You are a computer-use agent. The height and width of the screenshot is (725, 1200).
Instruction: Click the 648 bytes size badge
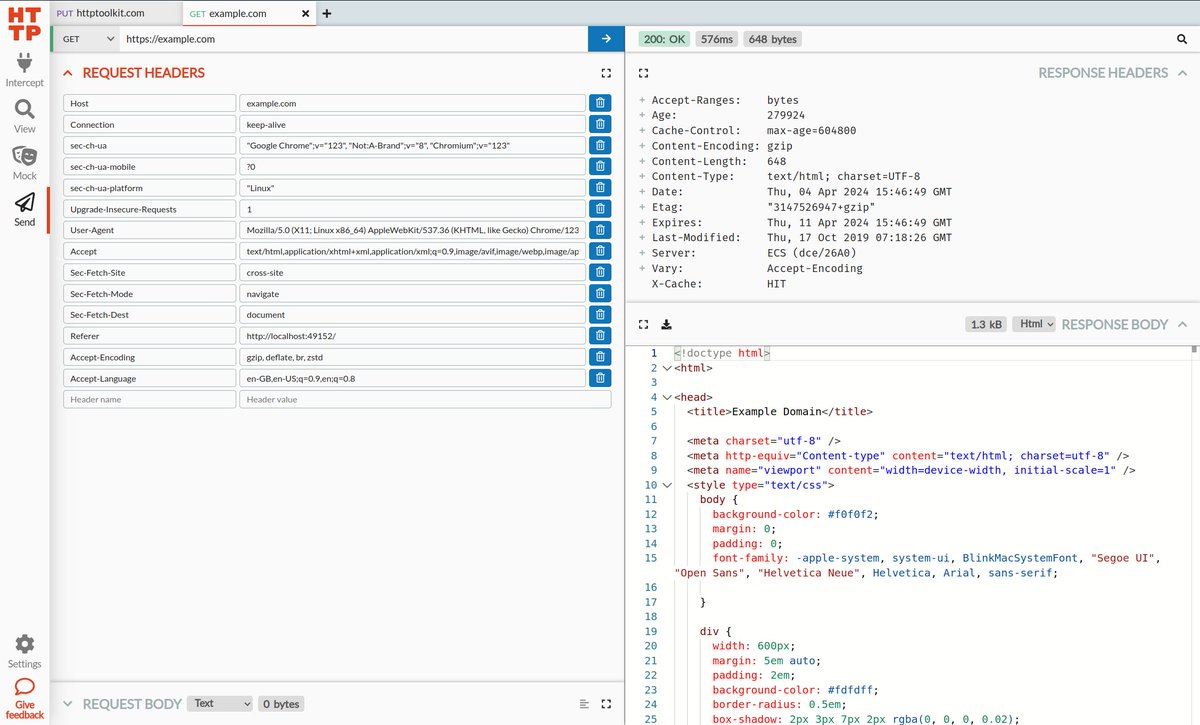point(772,39)
